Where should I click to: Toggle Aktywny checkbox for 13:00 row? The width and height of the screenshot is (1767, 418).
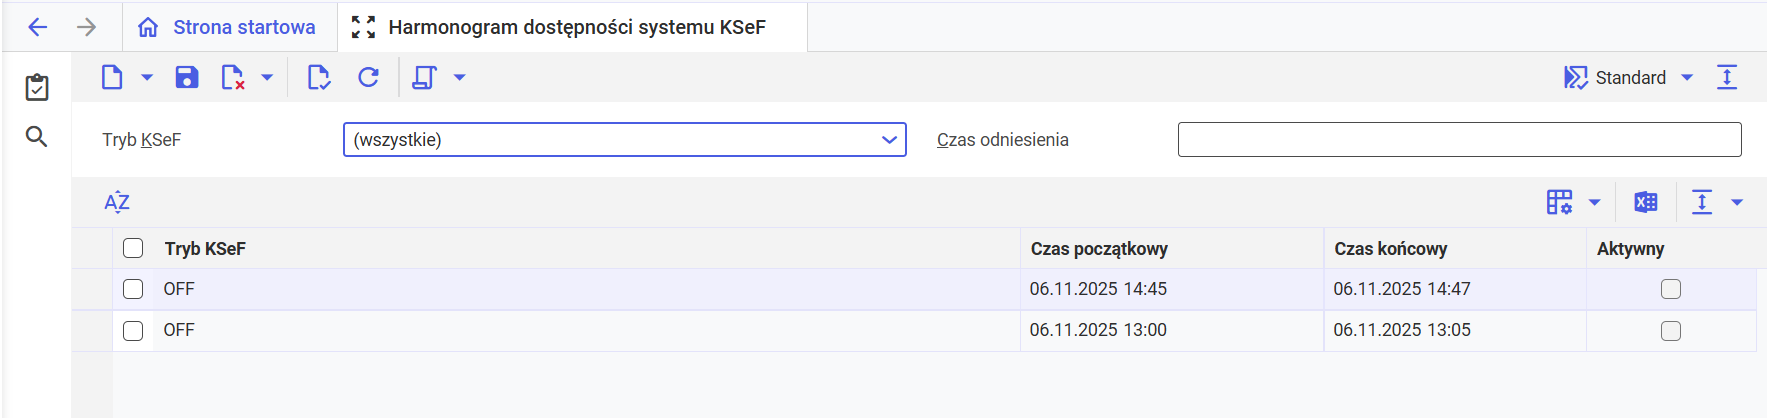pos(1670,331)
